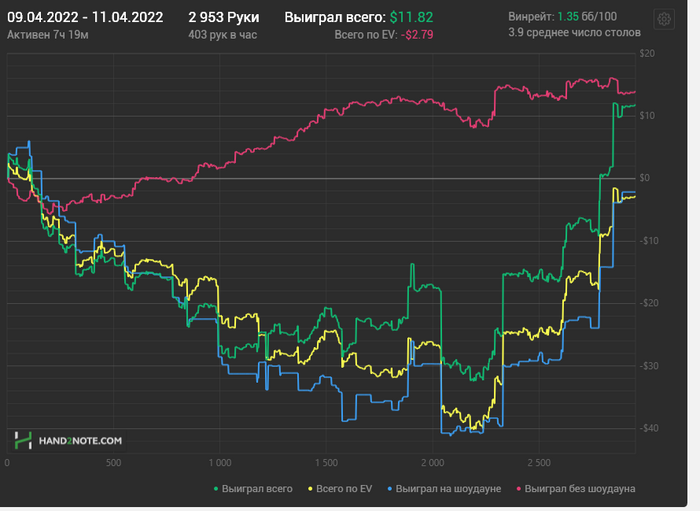Click 'Активен 7ч 19м' active time text
Image resolution: width=700 pixels, height=511 pixels.
pyautogui.click(x=48, y=35)
